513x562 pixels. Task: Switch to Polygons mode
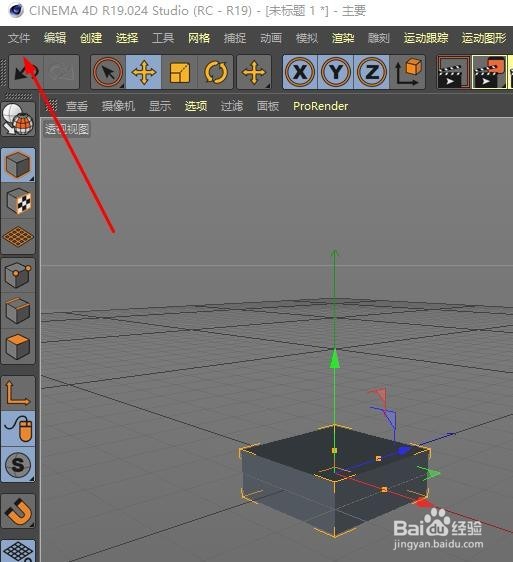coord(18,346)
